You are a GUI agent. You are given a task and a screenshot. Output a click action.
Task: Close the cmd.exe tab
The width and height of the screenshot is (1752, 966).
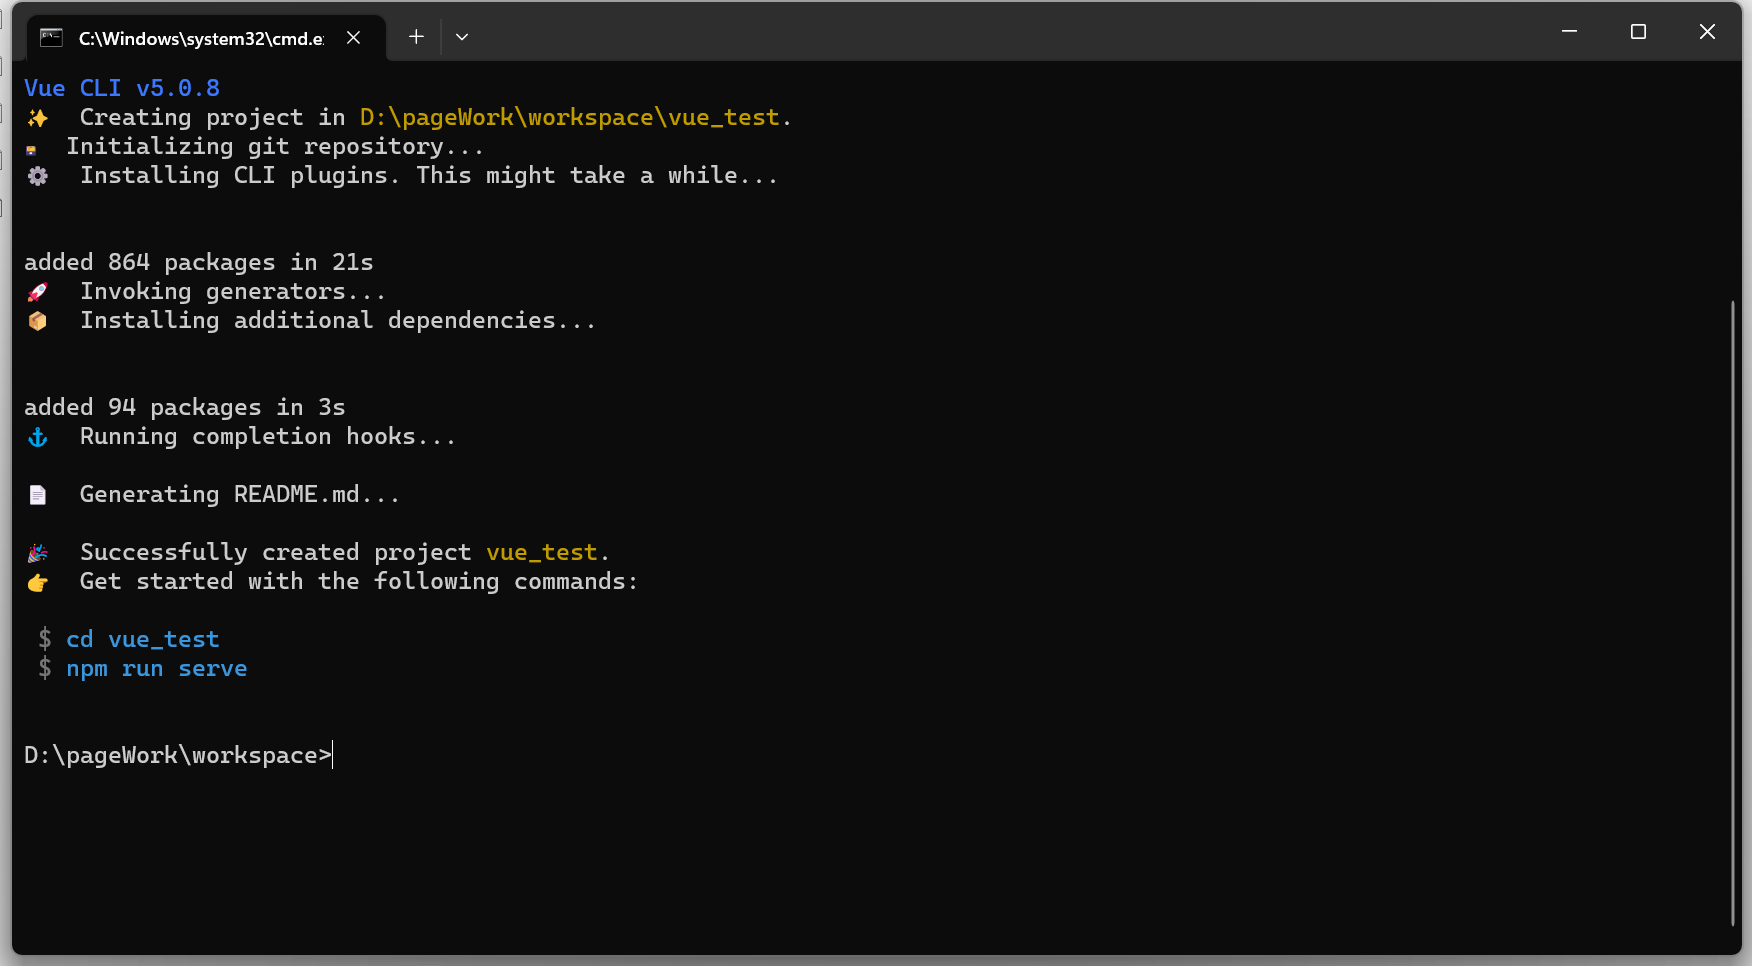pyautogui.click(x=354, y=38)
